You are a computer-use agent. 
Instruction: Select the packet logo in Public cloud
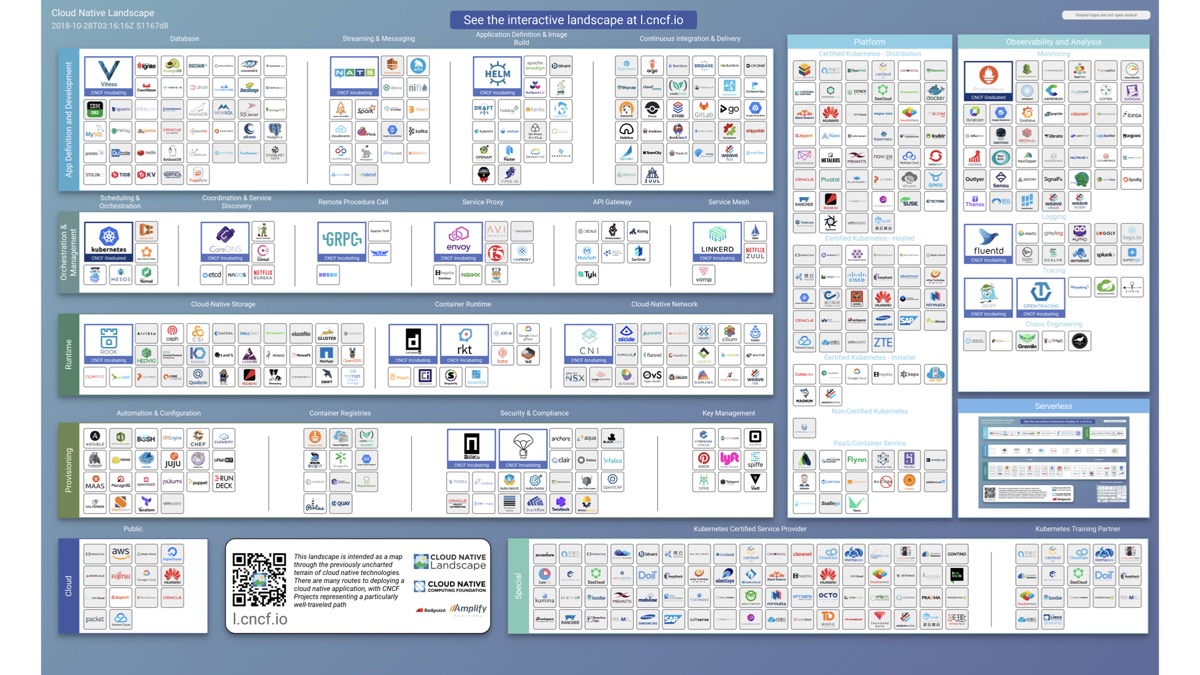[95, 619]
